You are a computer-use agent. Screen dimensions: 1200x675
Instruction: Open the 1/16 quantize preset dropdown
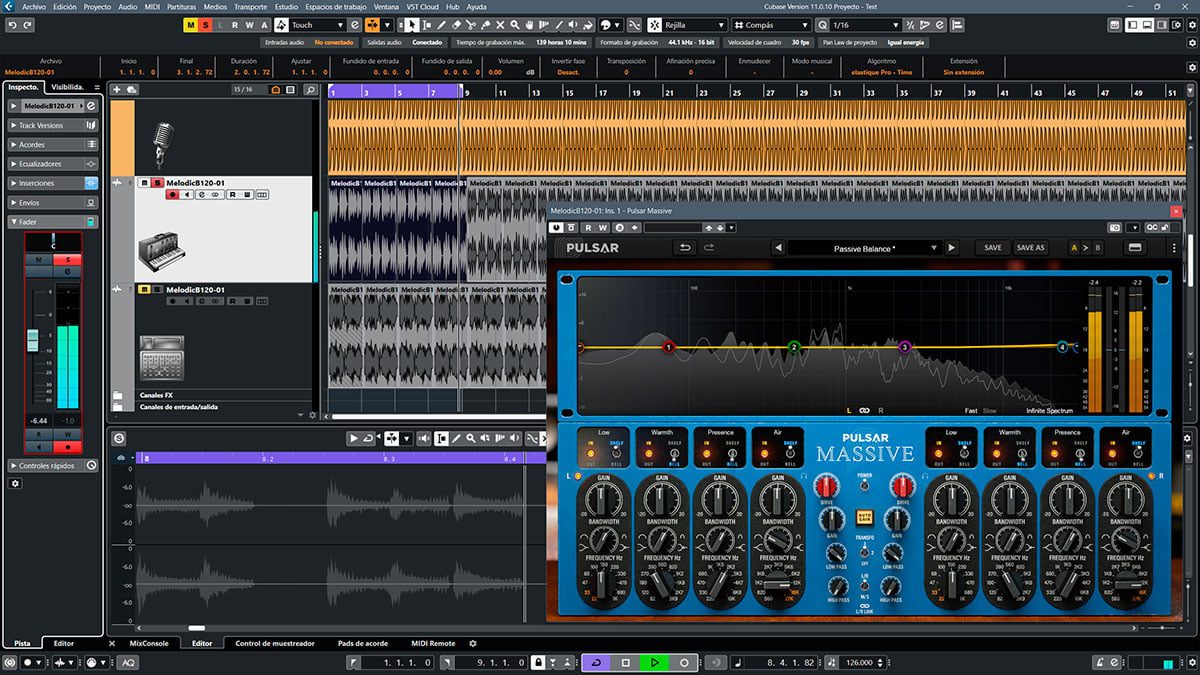point(867,25)
